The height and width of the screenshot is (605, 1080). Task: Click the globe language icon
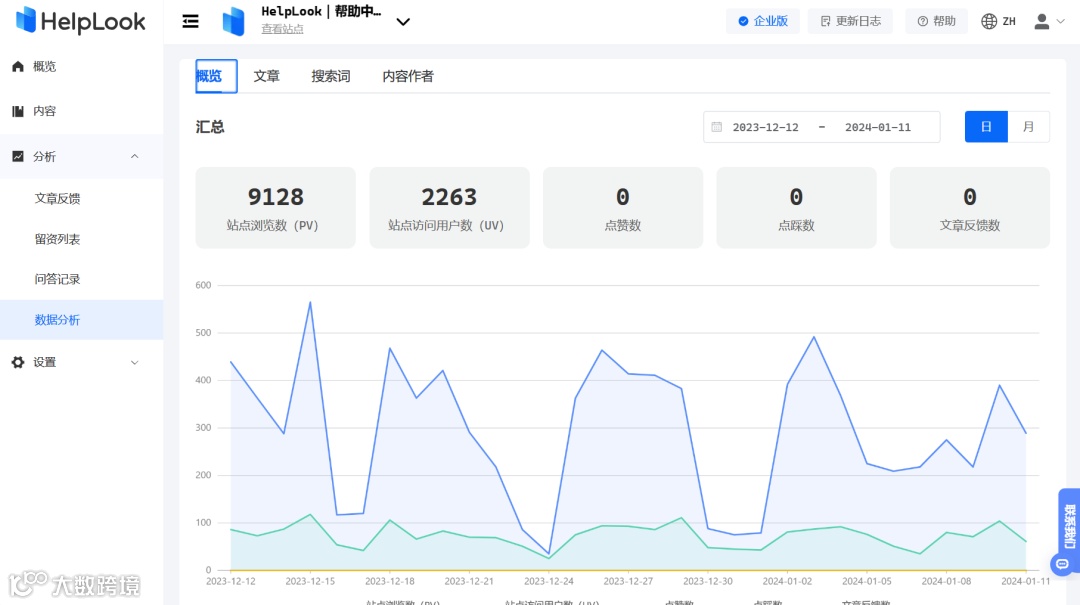tap(989, 21)
